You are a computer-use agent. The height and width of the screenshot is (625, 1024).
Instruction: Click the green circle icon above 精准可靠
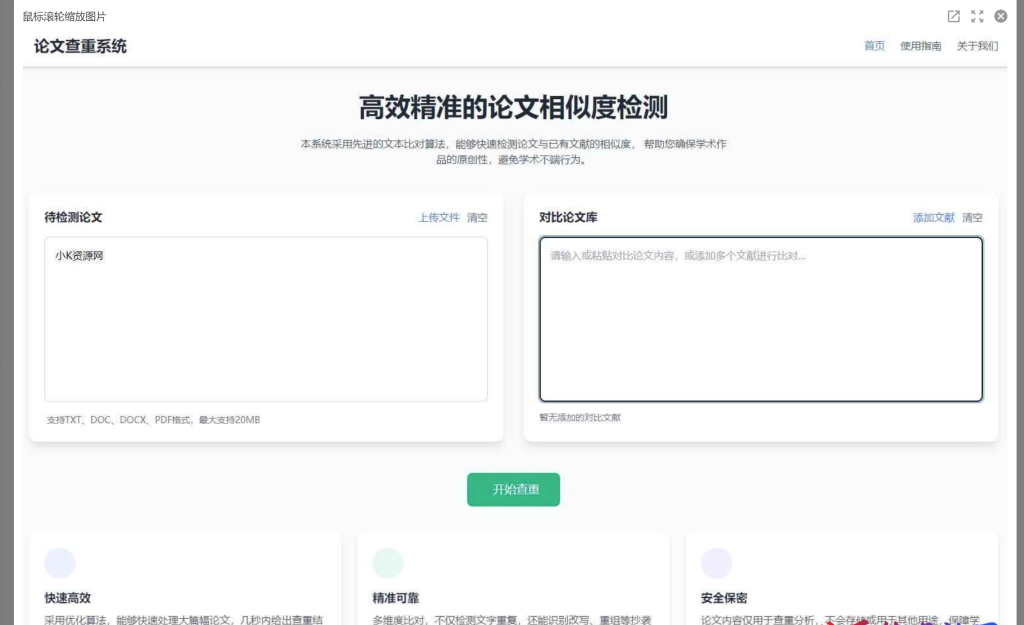[x=389, y=565]
